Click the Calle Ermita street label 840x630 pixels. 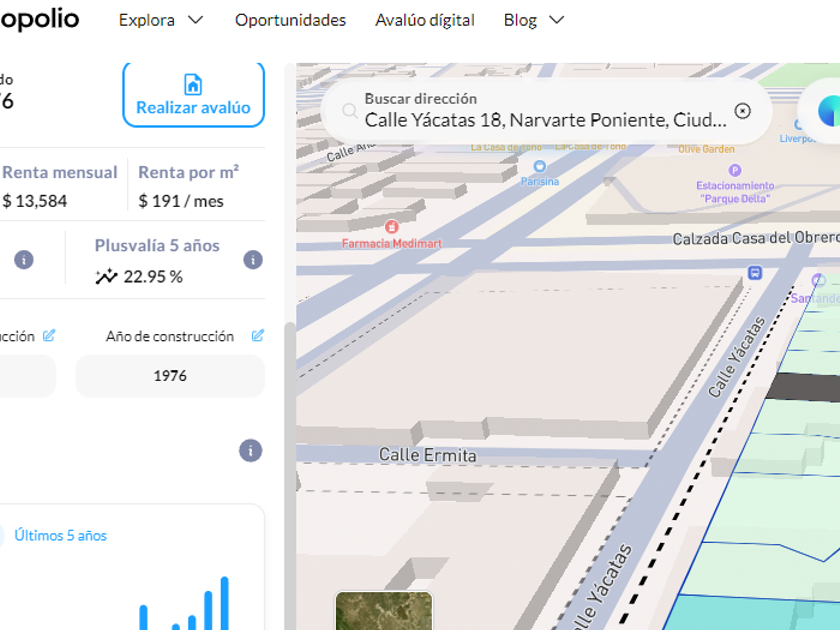coord(428,455)
